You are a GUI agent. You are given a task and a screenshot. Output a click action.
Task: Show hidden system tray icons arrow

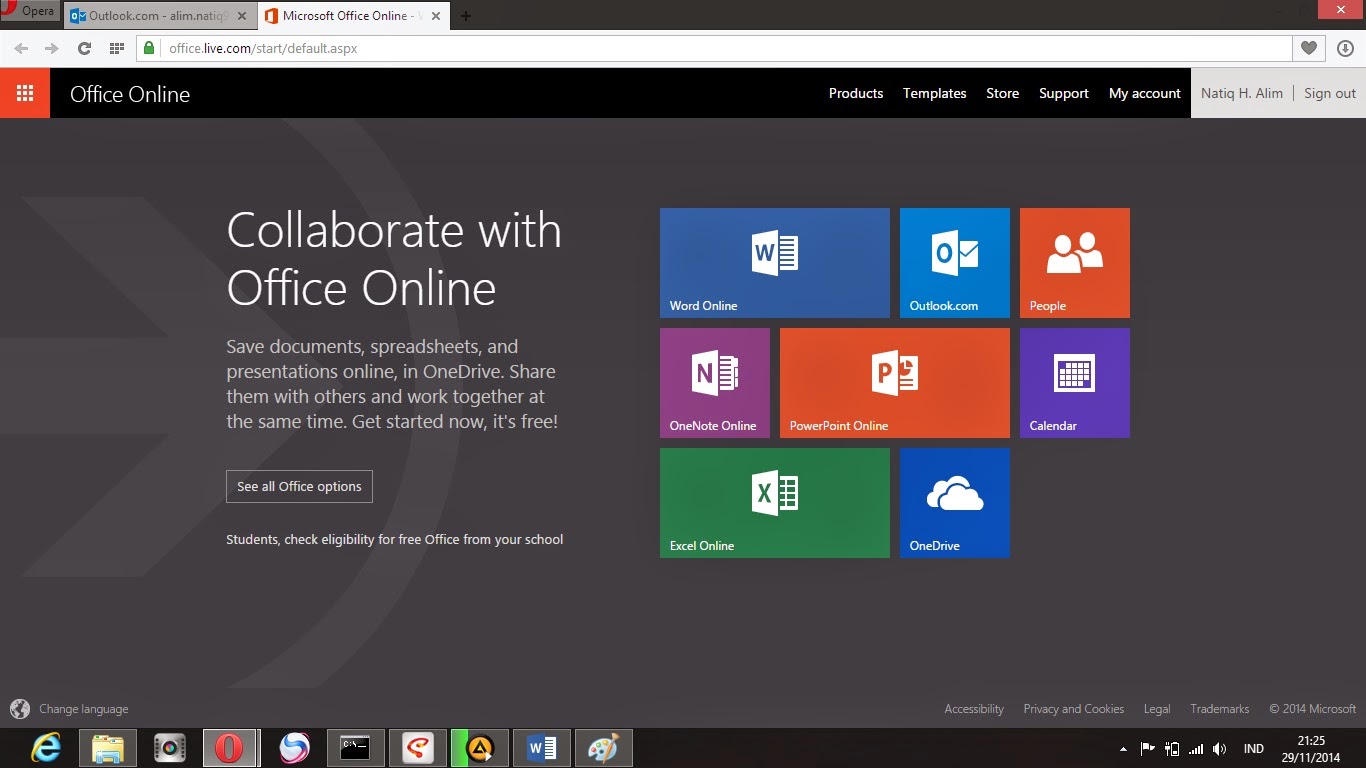click(1123, 748)
